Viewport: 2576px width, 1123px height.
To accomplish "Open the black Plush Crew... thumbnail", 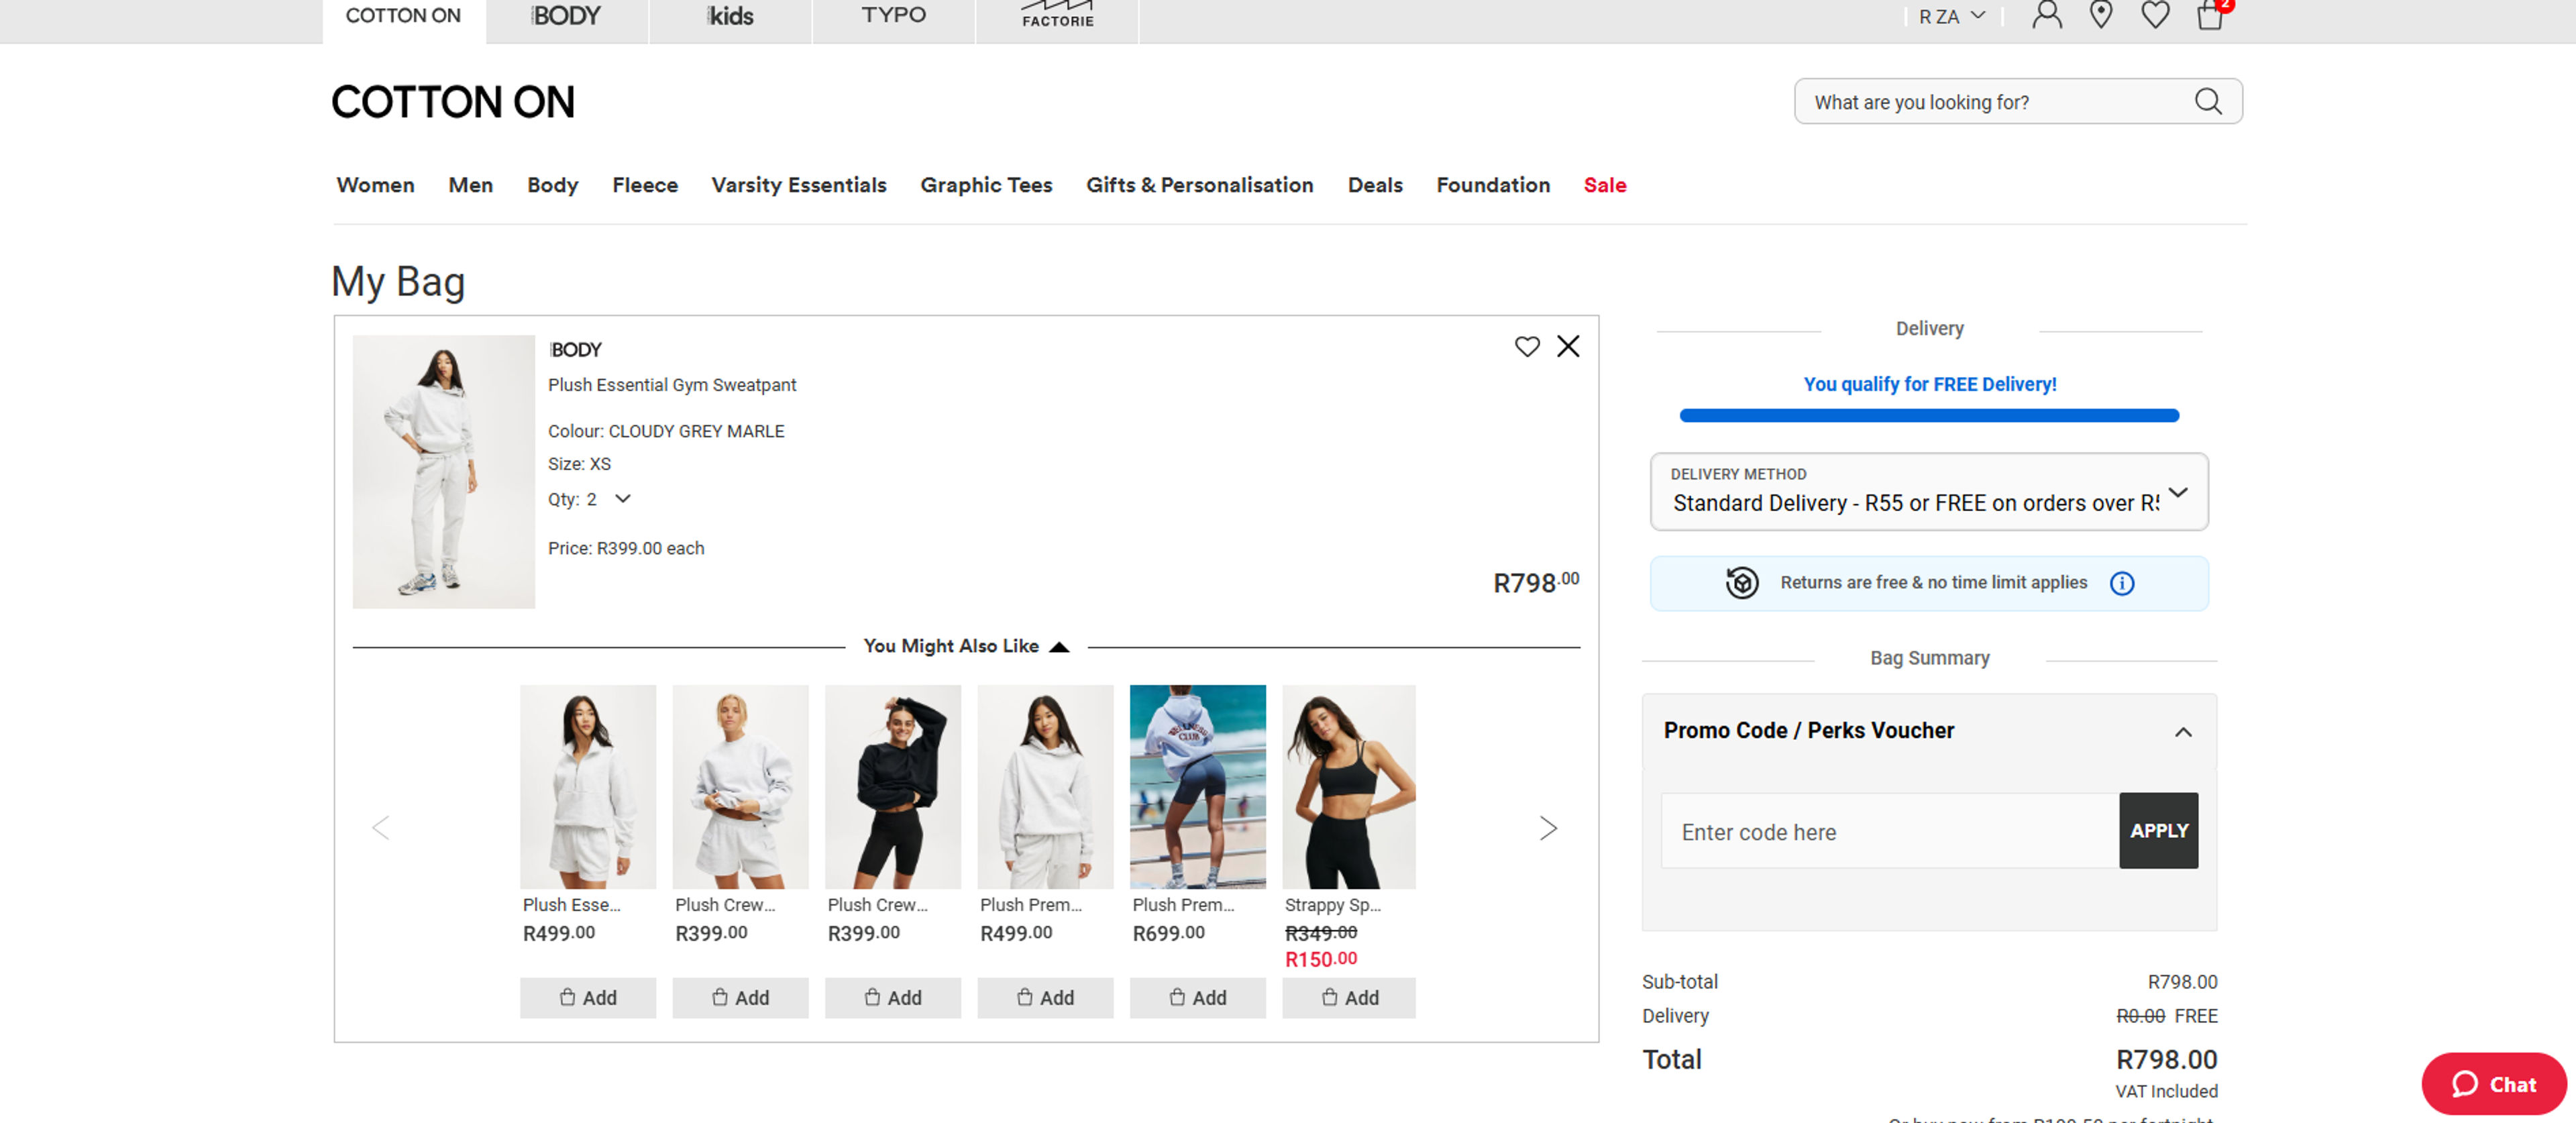I will (x=893, y=786).
